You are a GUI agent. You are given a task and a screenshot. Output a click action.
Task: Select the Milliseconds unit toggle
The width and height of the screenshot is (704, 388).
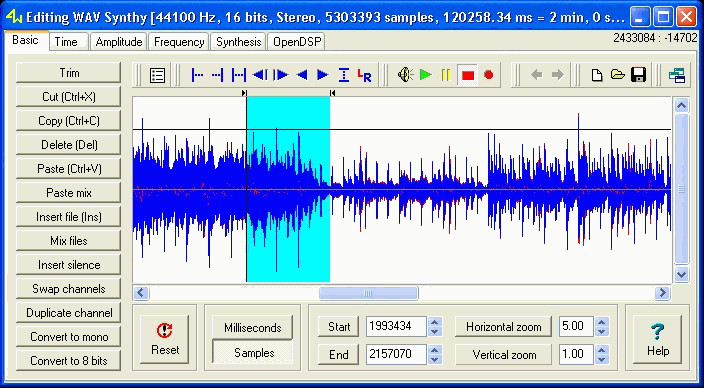click(x=252, y=328)
